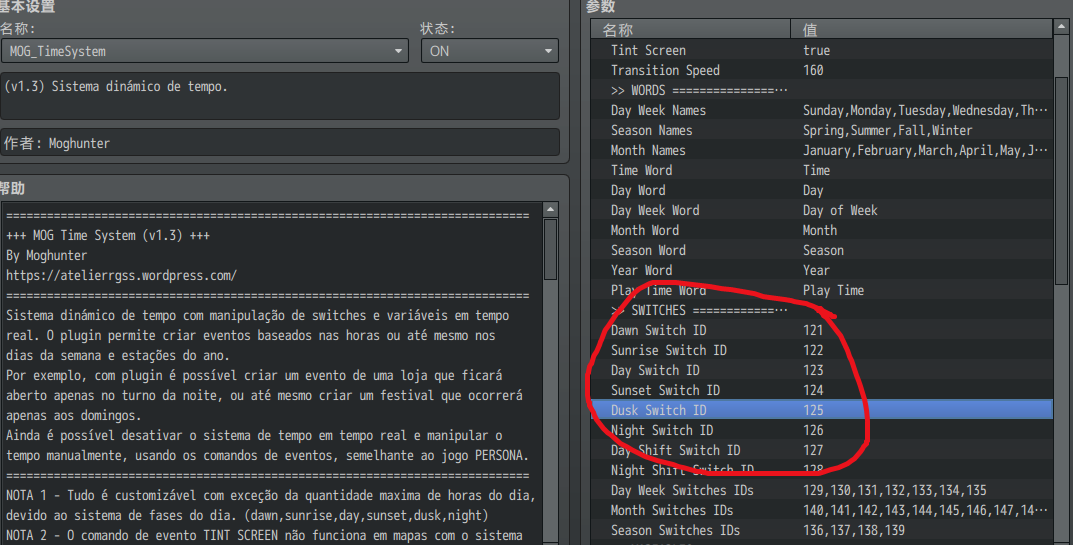Click the value 122 for Sunrise Switch
1073x545 pixels.
813,350
